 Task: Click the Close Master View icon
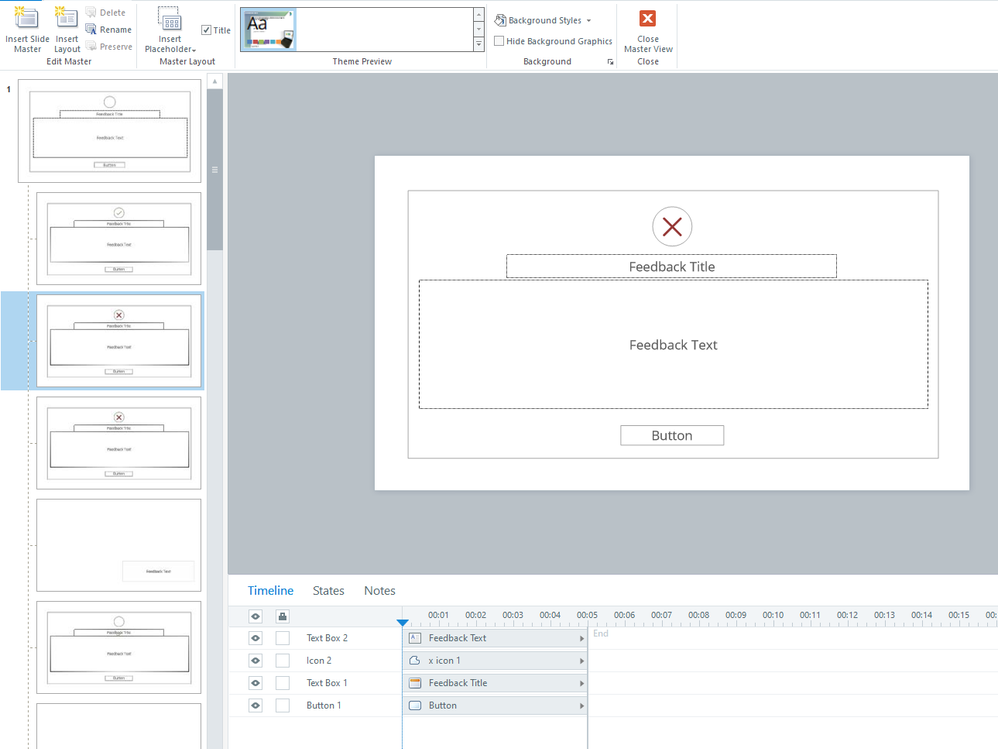[x=648, y=19]
